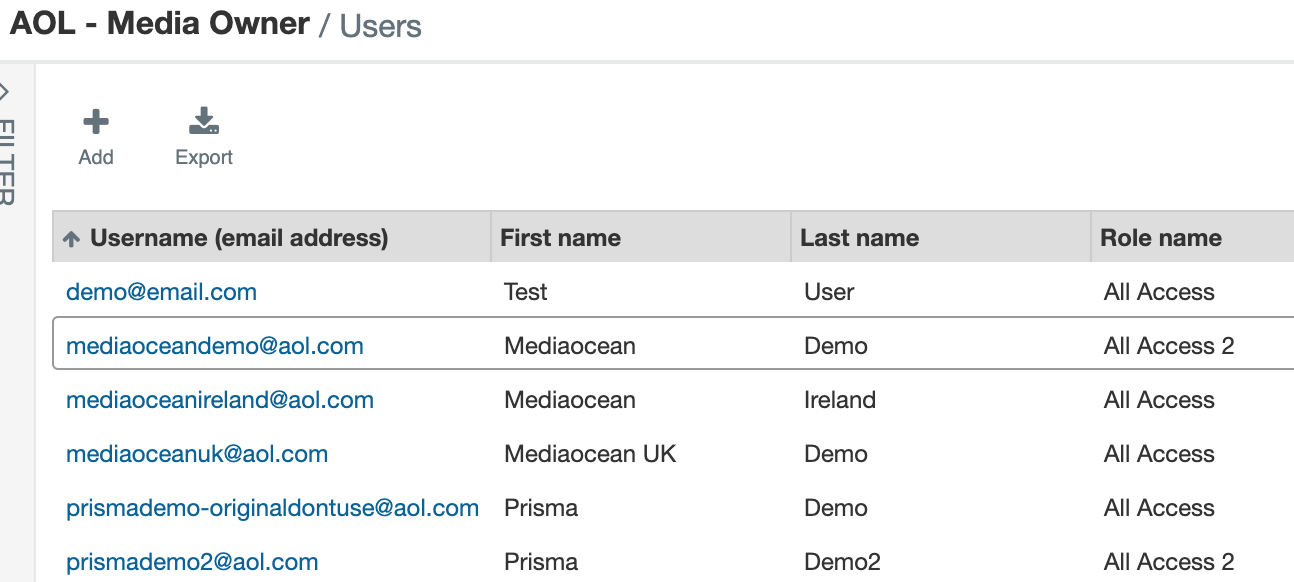
Task: Click All Access role for demo@email.com
Action: coord(1159,292)
